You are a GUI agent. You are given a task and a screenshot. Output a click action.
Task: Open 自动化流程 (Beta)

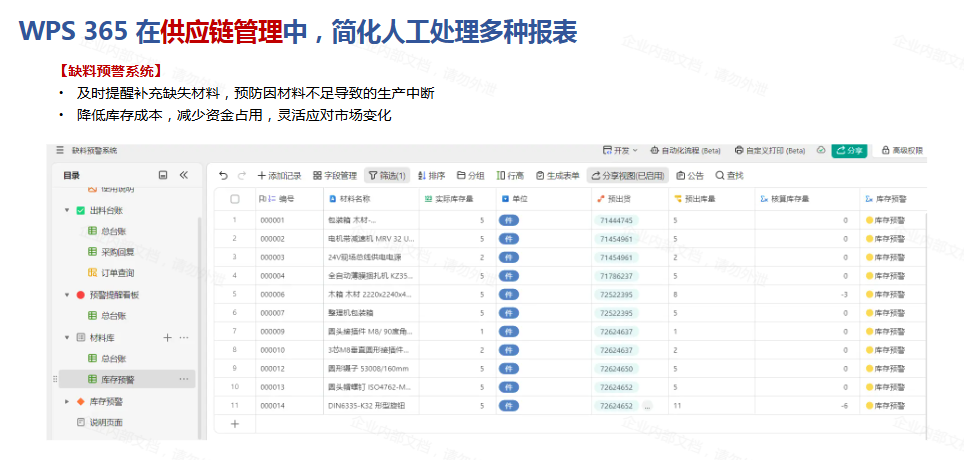685,150
